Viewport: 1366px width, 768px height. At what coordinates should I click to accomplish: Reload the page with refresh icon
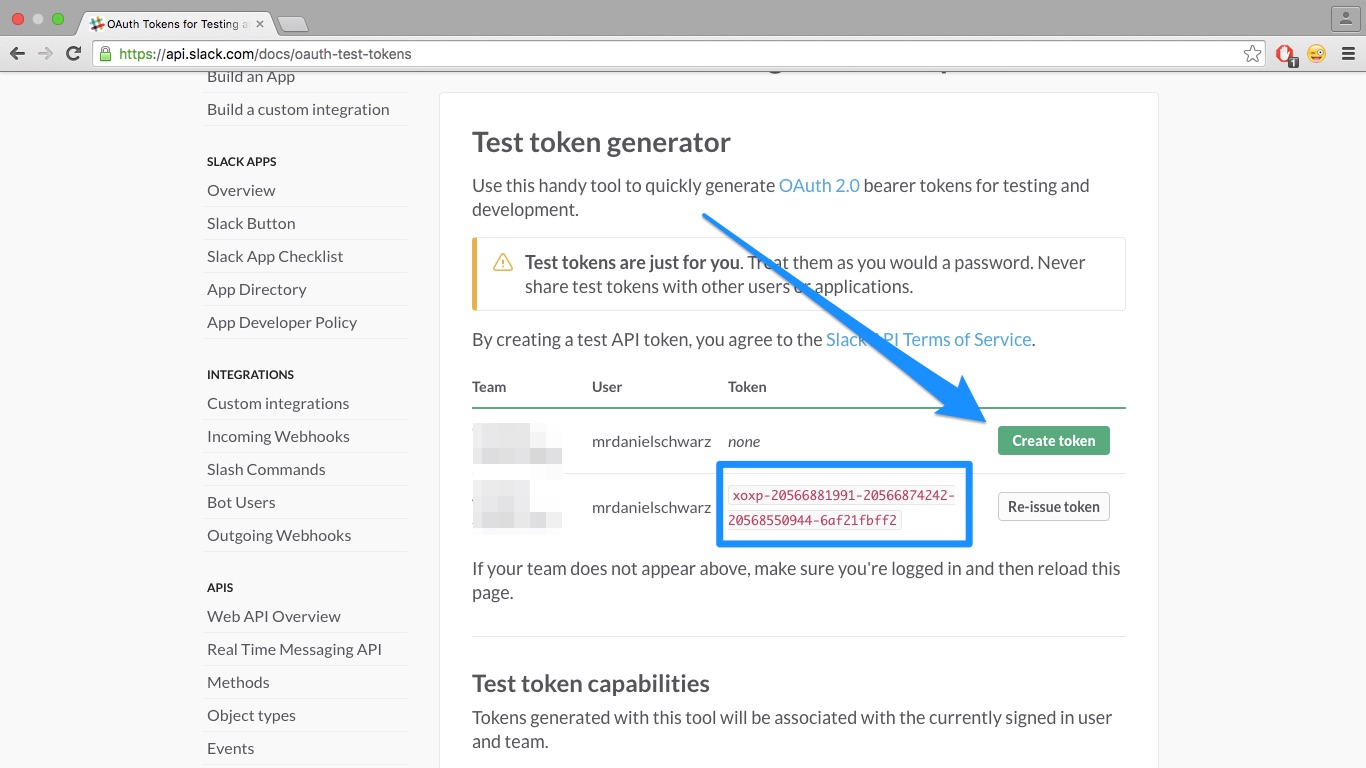coord(73,54)
